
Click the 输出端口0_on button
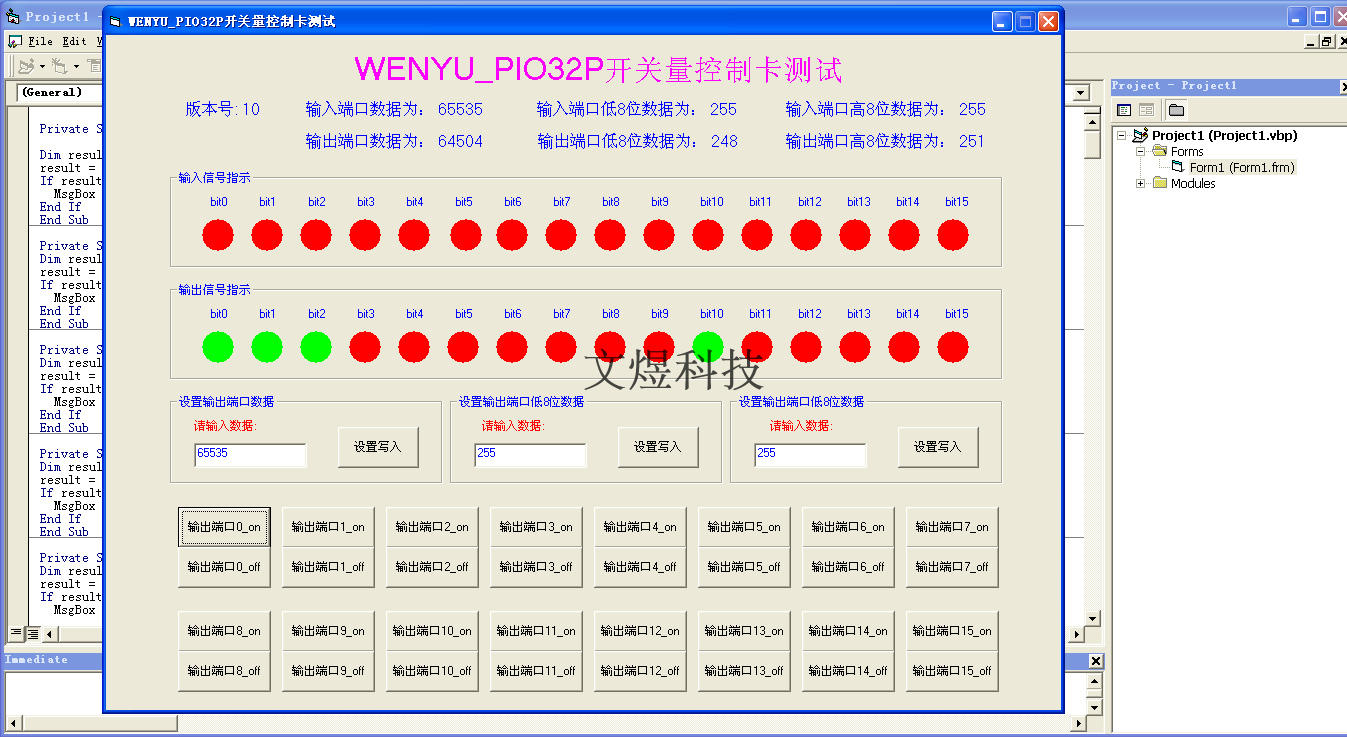(x=224, y=527)
